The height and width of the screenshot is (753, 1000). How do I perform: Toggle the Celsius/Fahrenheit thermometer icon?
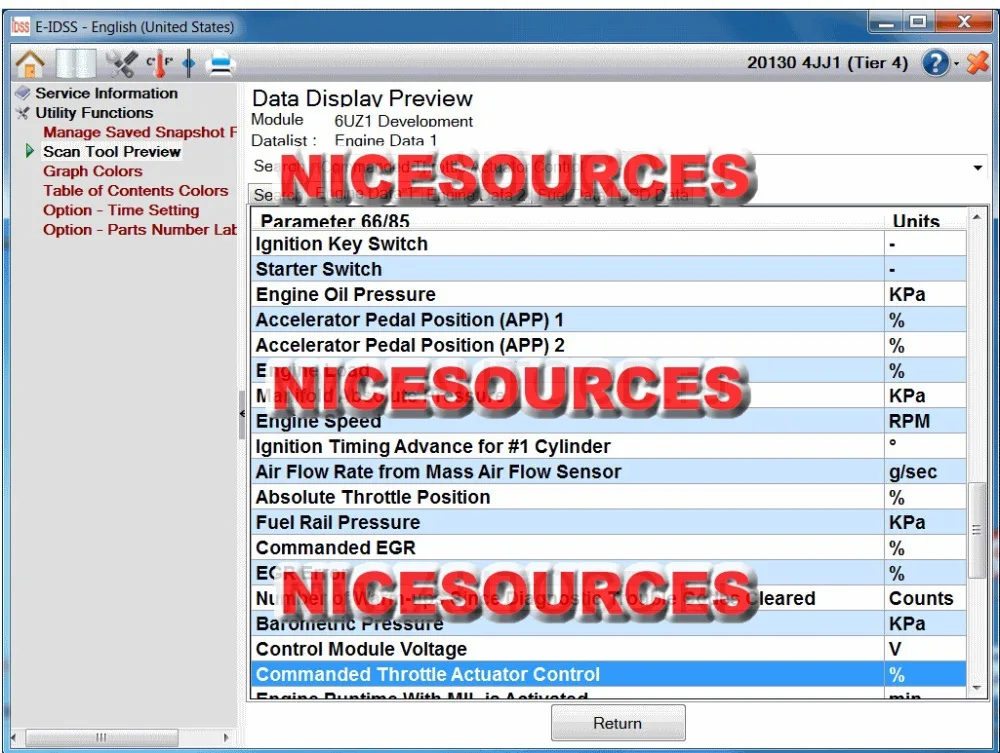(159, 64)
